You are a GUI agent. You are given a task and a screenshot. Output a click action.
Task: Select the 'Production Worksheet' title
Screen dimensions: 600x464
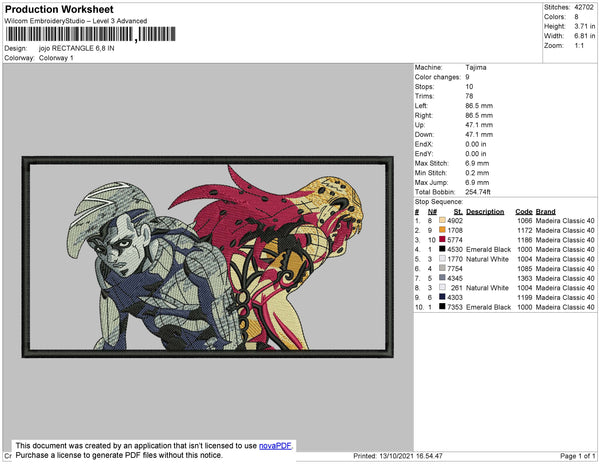point(59,9)
